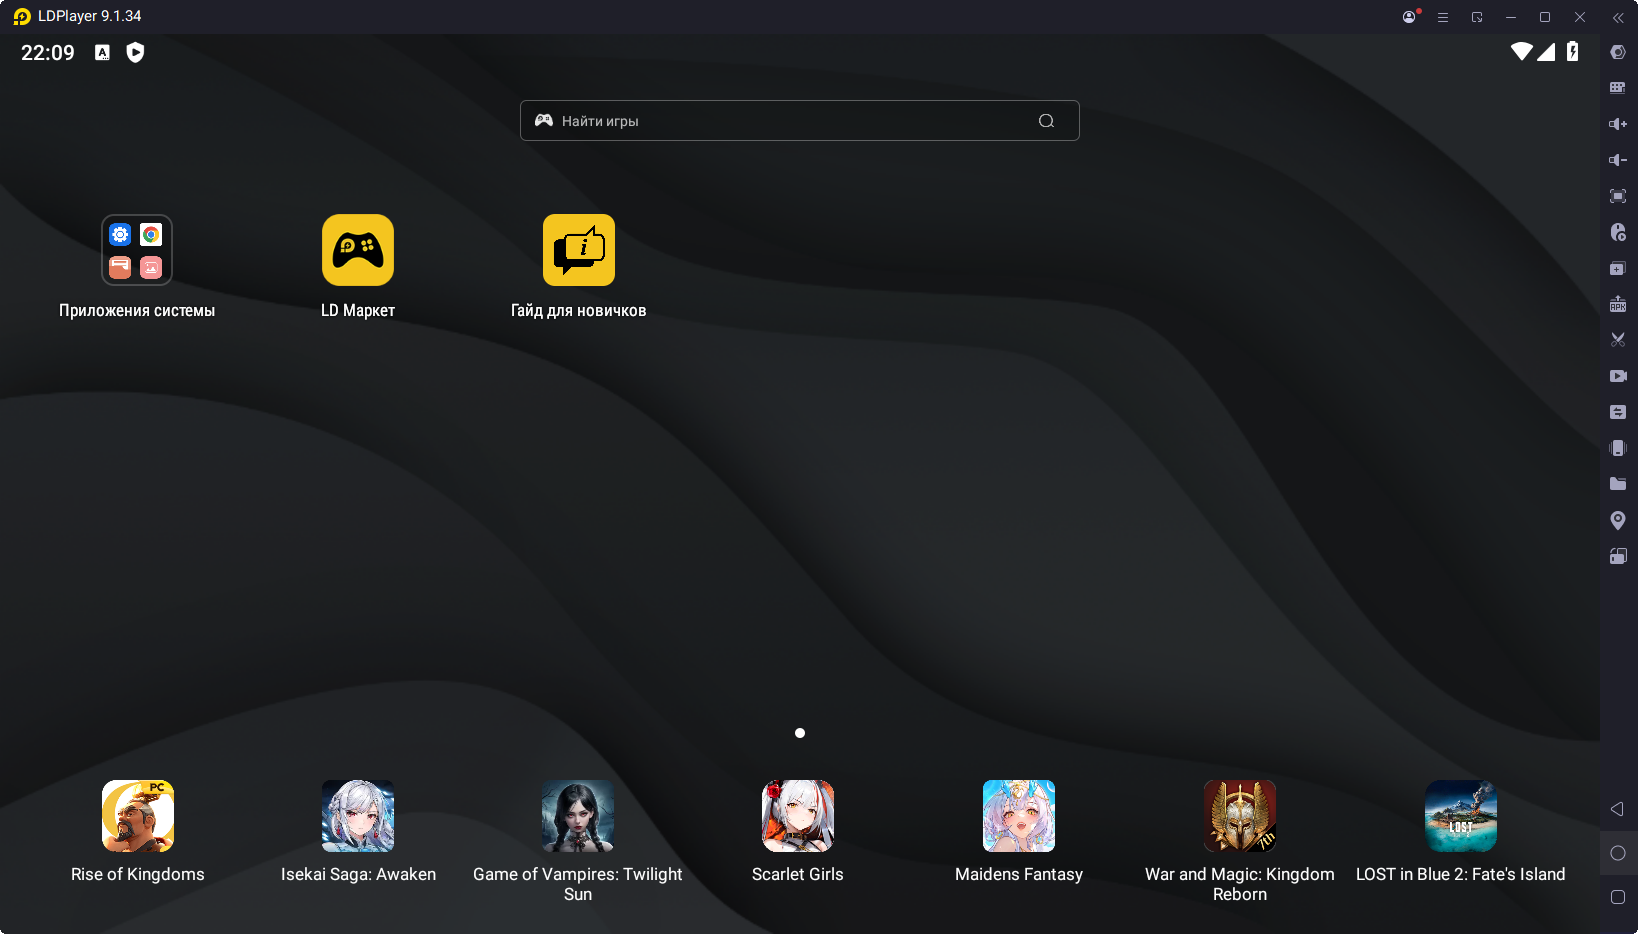The width and height of the screenshot is (1638, 934).
Task: Launch Scarlet Girls game
Action: tap(798, 816)
